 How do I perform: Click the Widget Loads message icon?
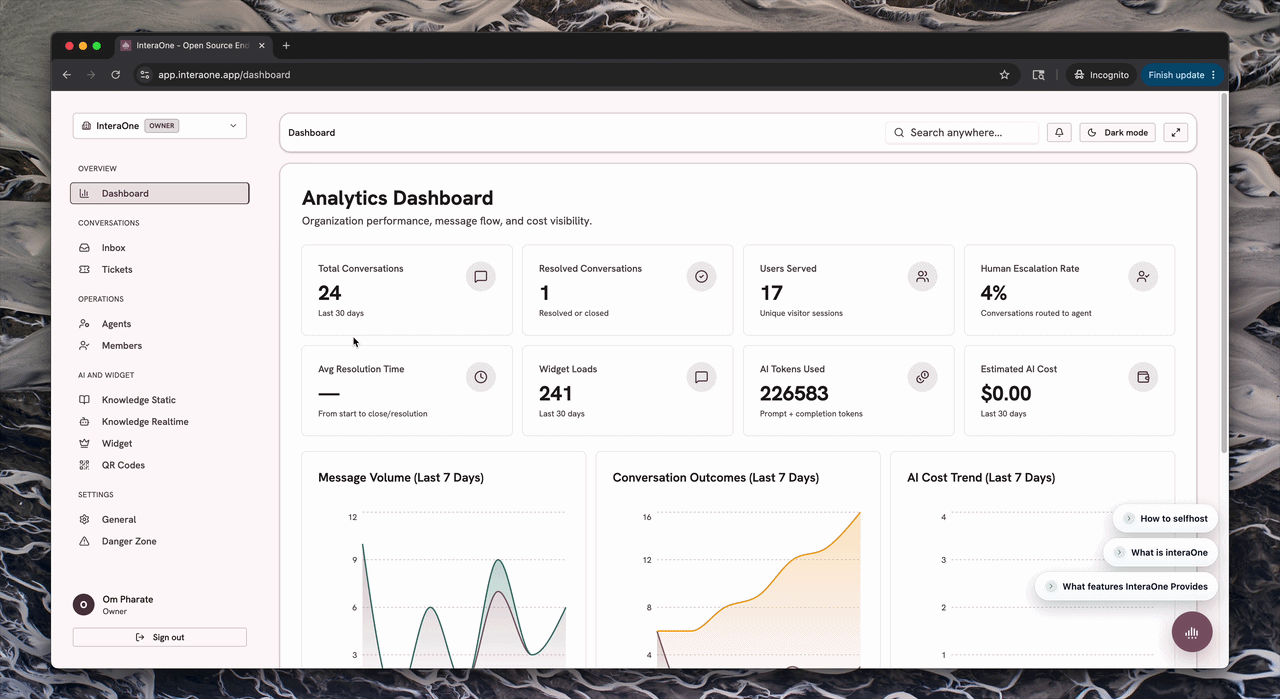pyautogui.click(x=702, y=377)
